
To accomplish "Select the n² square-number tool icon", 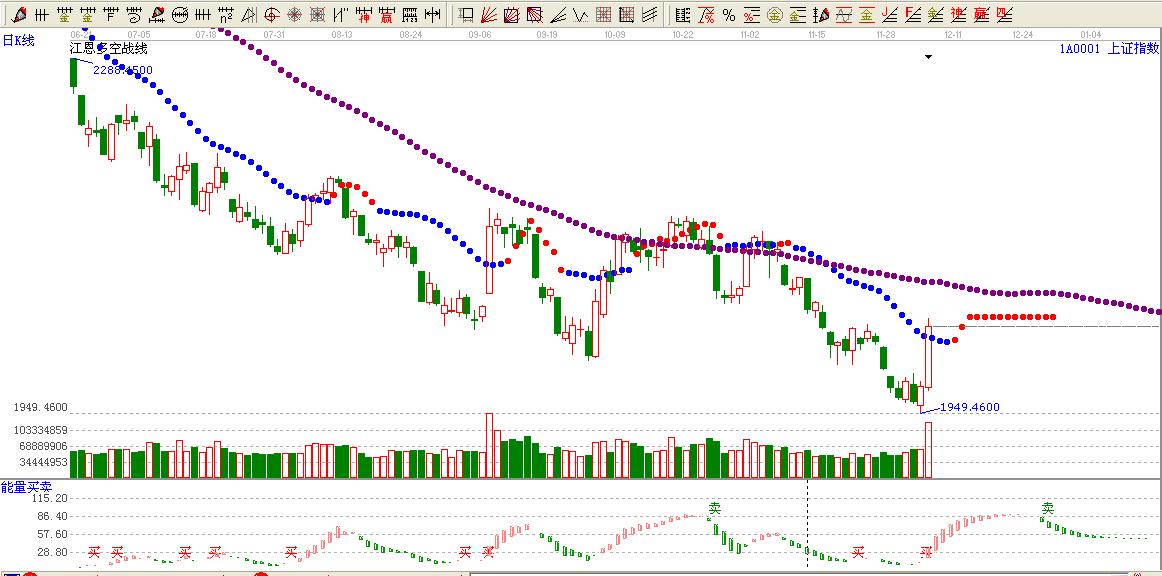I will pyautogui.click(x=226, y=15).
